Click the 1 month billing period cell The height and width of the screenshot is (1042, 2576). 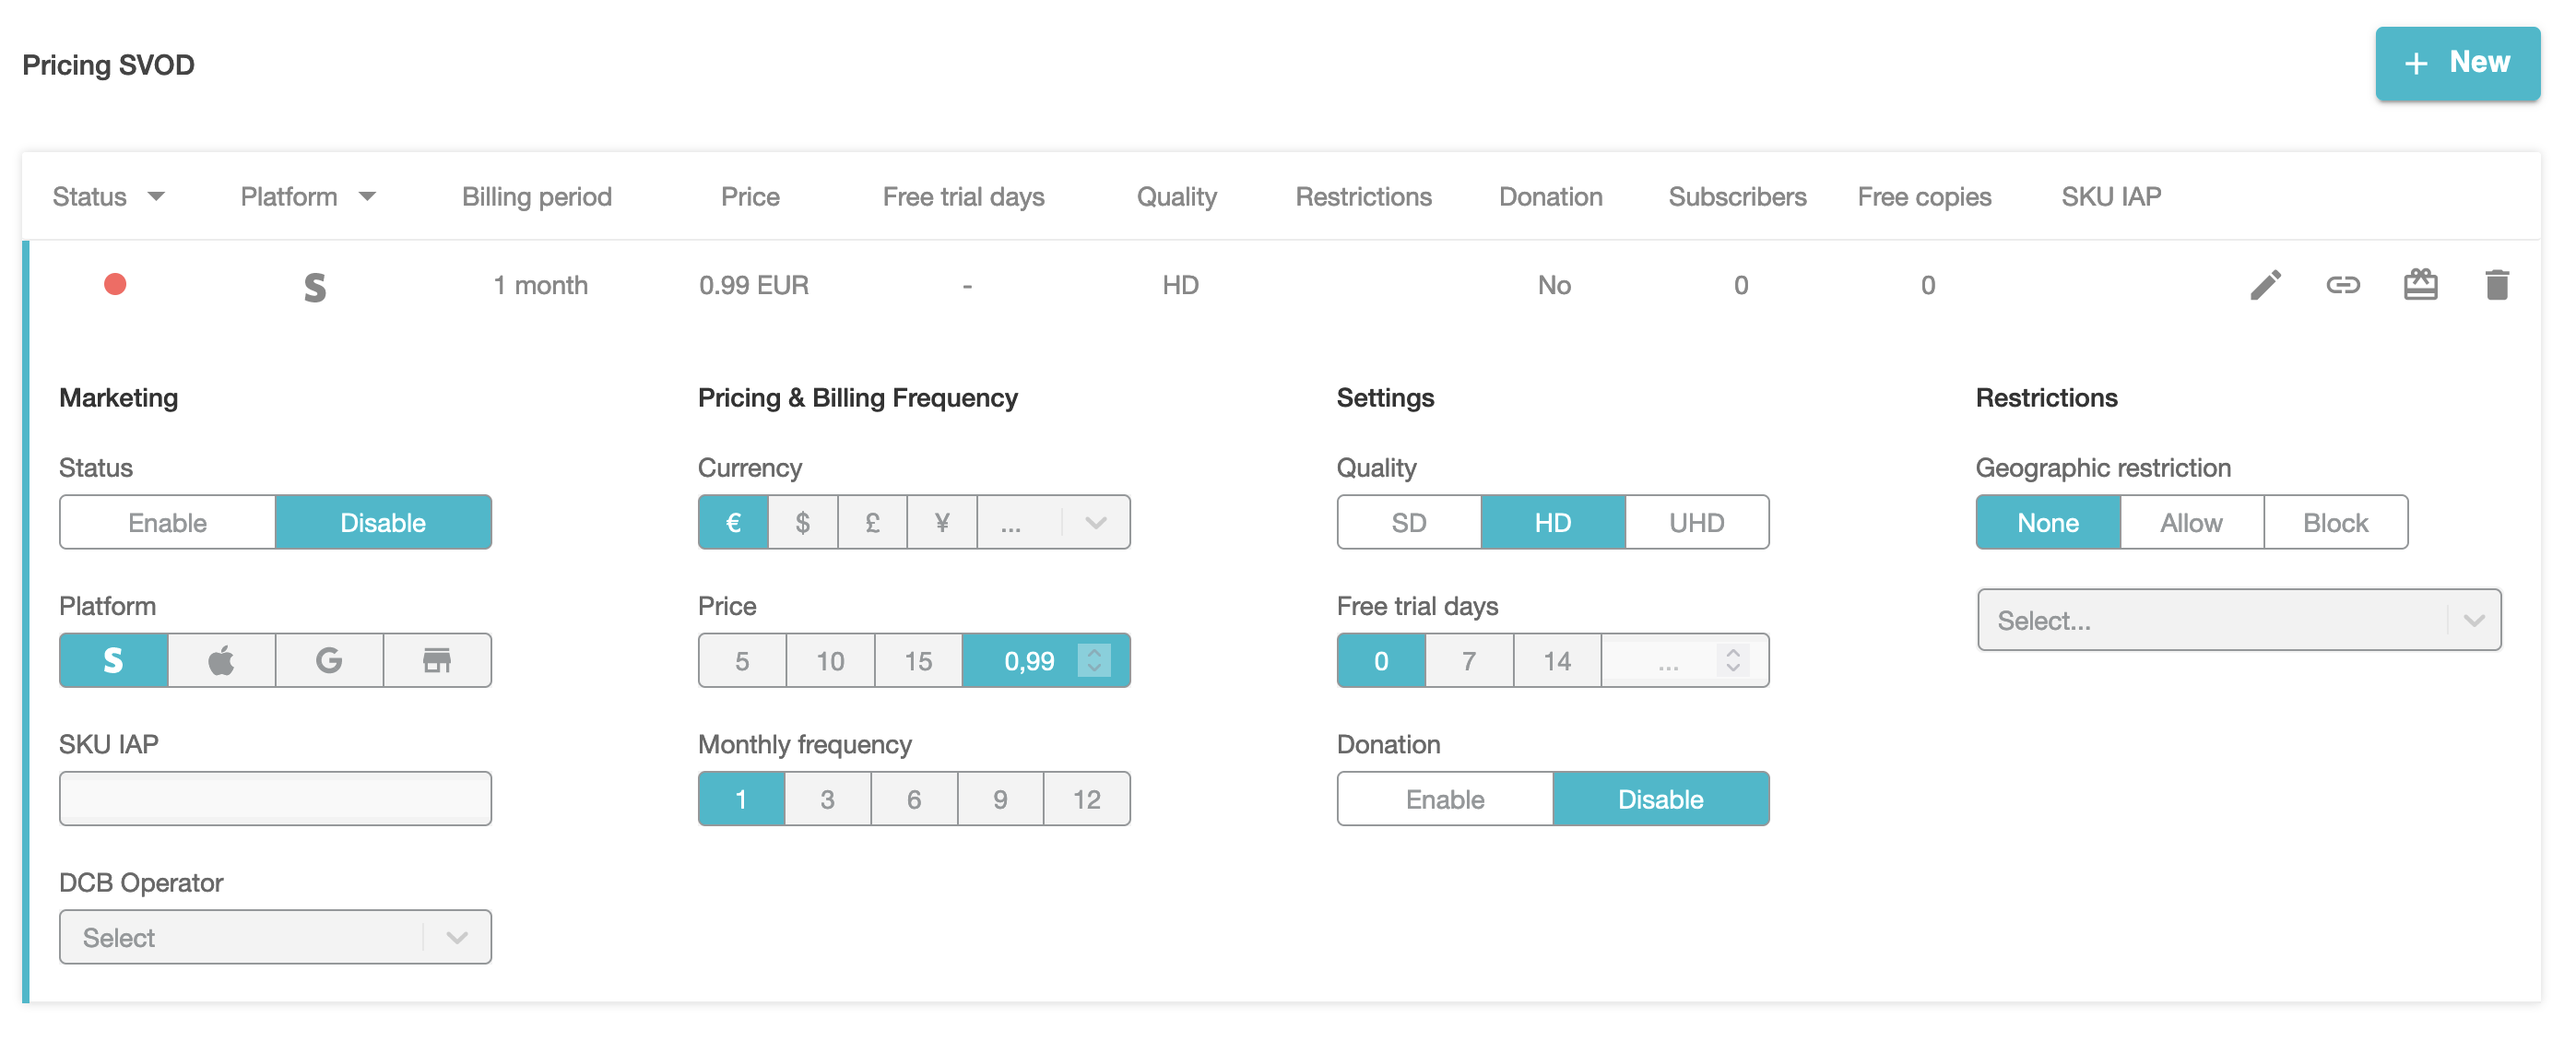tap(540, 285)
